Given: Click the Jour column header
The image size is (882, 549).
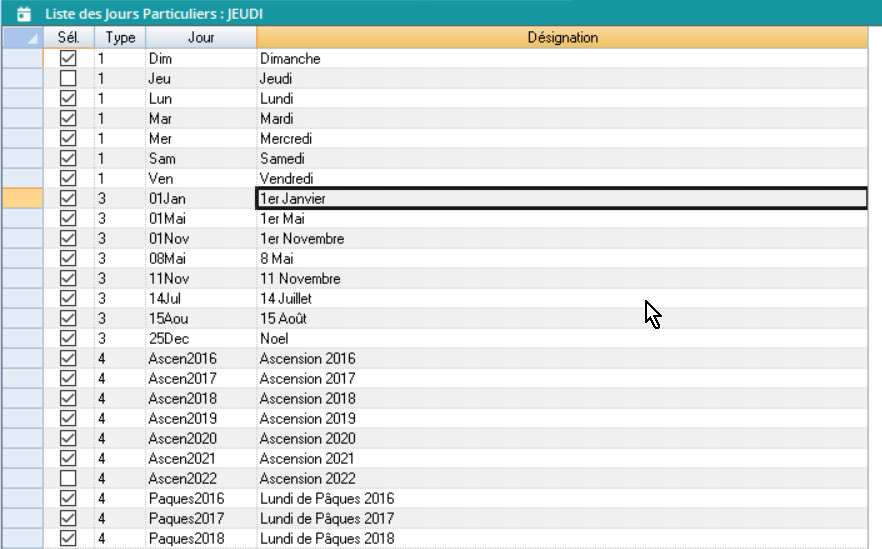Looking at the screenshot, I should (x=200, y=38).
